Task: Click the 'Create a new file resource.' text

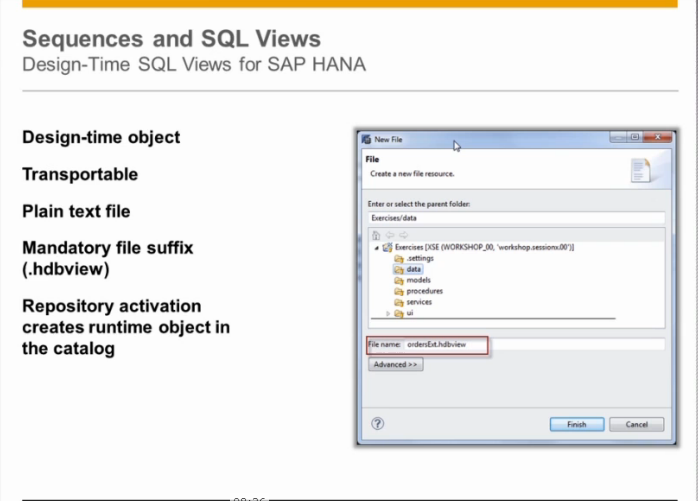Action: pos(412,174)
